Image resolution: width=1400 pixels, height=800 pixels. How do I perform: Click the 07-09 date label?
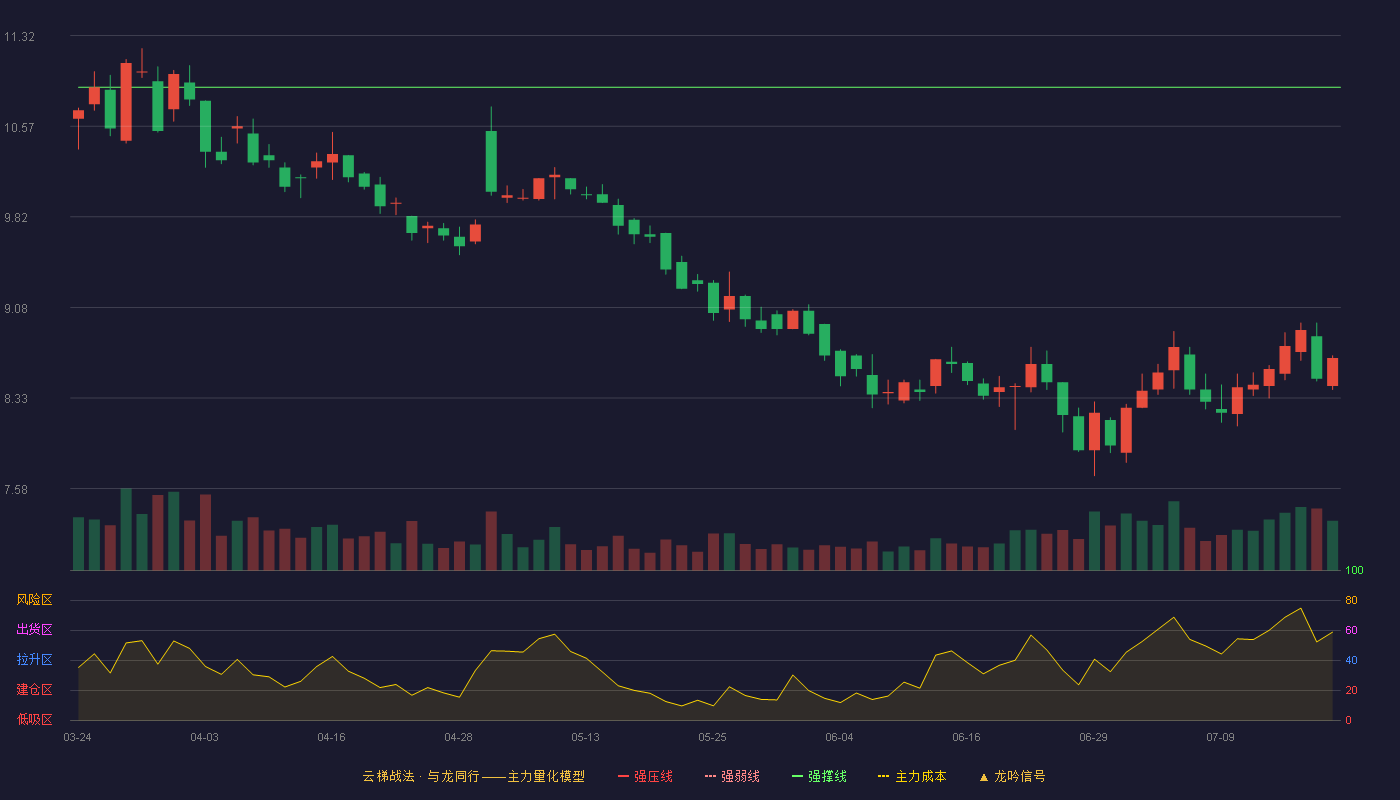coord(1220,737)
